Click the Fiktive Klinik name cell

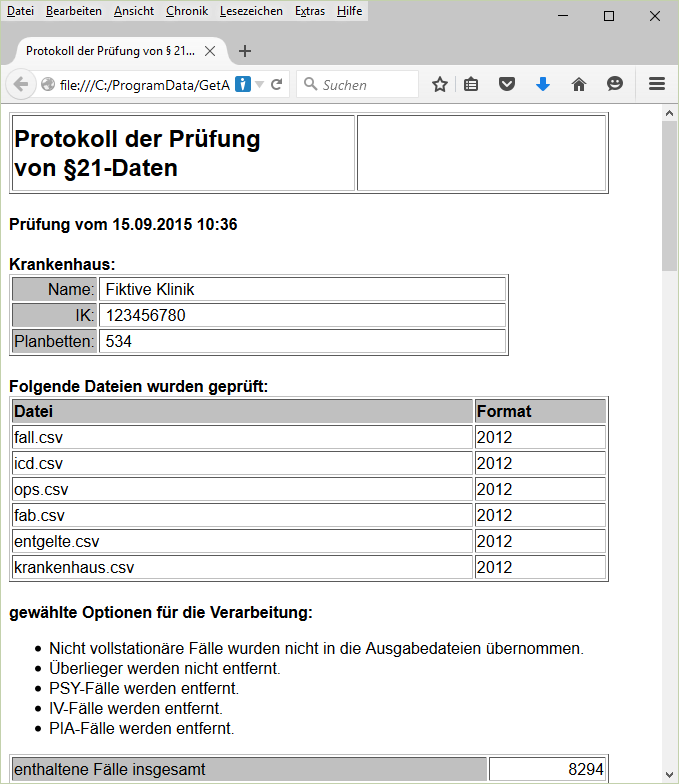point(302,290)
